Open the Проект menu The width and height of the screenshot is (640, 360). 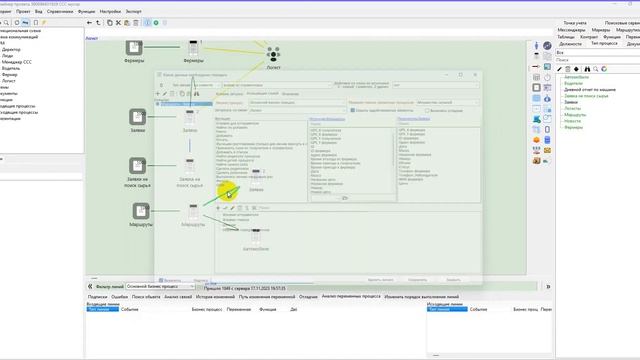(x=23, y=11)
